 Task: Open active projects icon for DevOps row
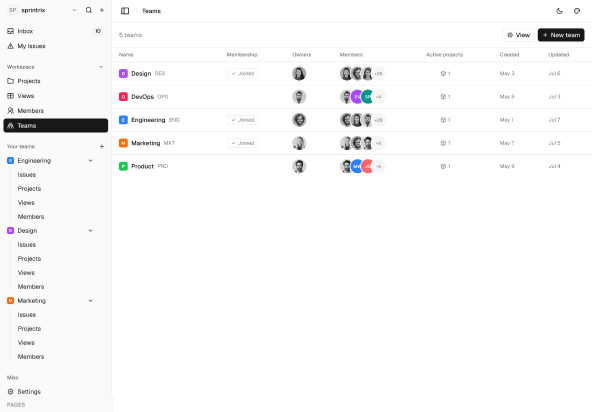[x=443, y=97]
